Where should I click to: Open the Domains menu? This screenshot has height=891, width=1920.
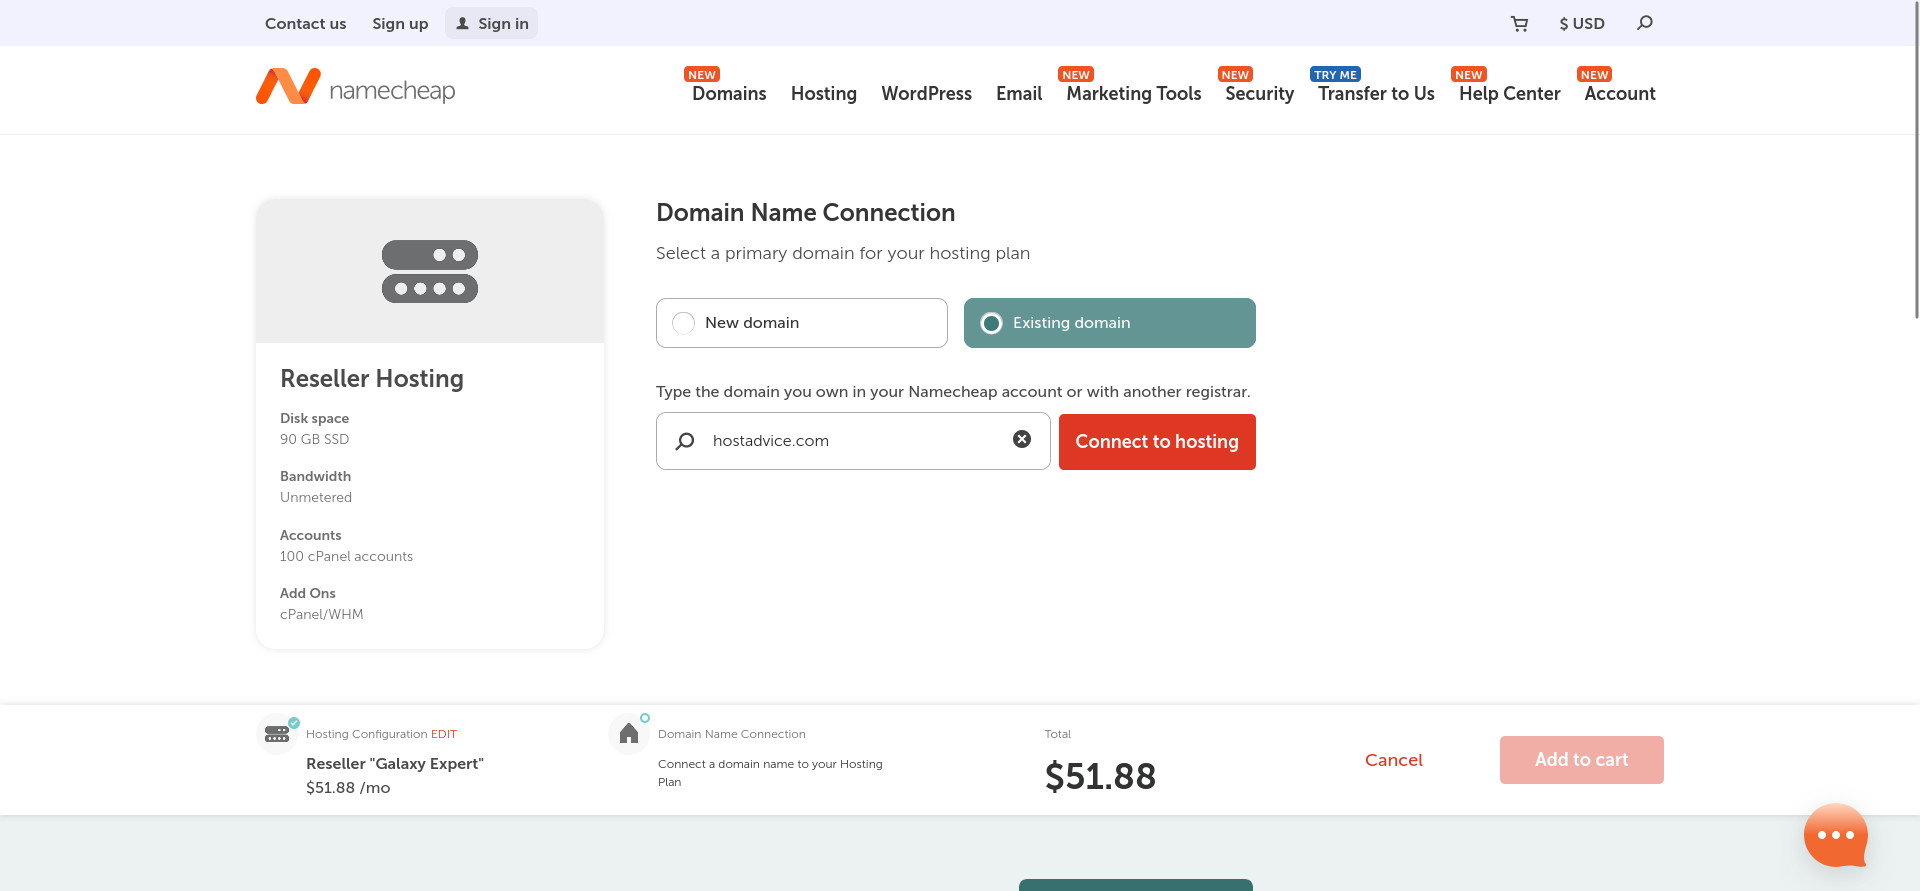coord(729,93)
